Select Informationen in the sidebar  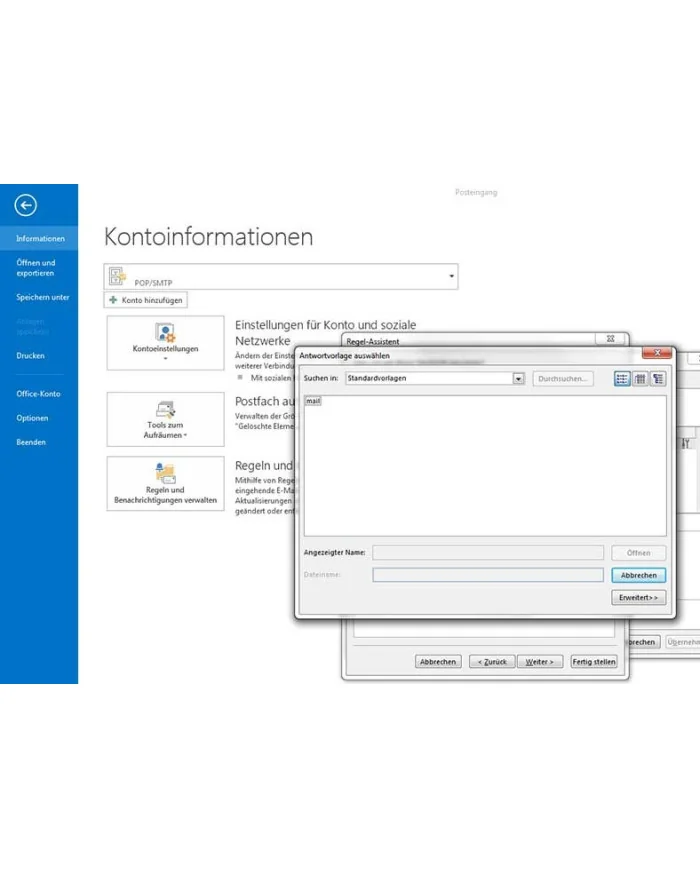39,238
